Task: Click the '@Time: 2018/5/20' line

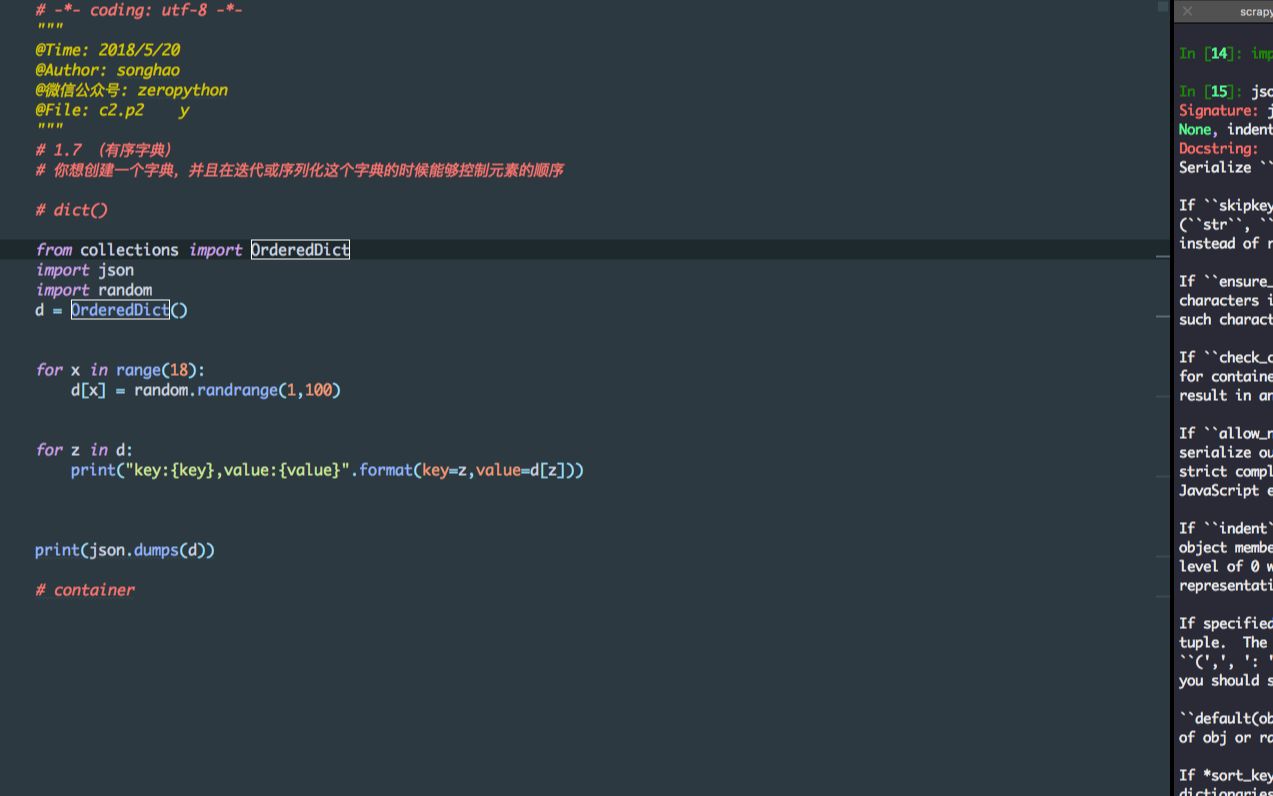Action: tap(107, 50)
